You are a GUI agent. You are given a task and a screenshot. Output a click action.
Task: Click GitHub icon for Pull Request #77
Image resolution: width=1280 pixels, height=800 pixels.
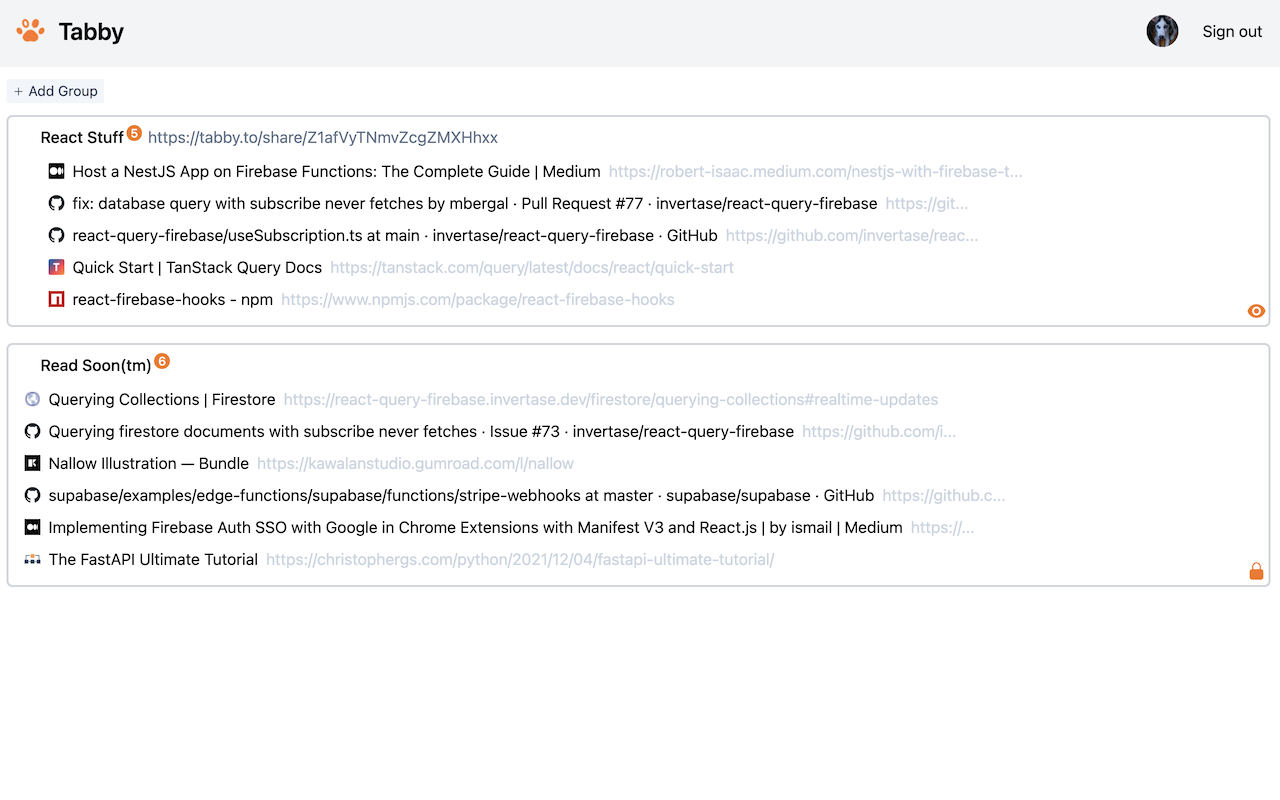(57, 203)
